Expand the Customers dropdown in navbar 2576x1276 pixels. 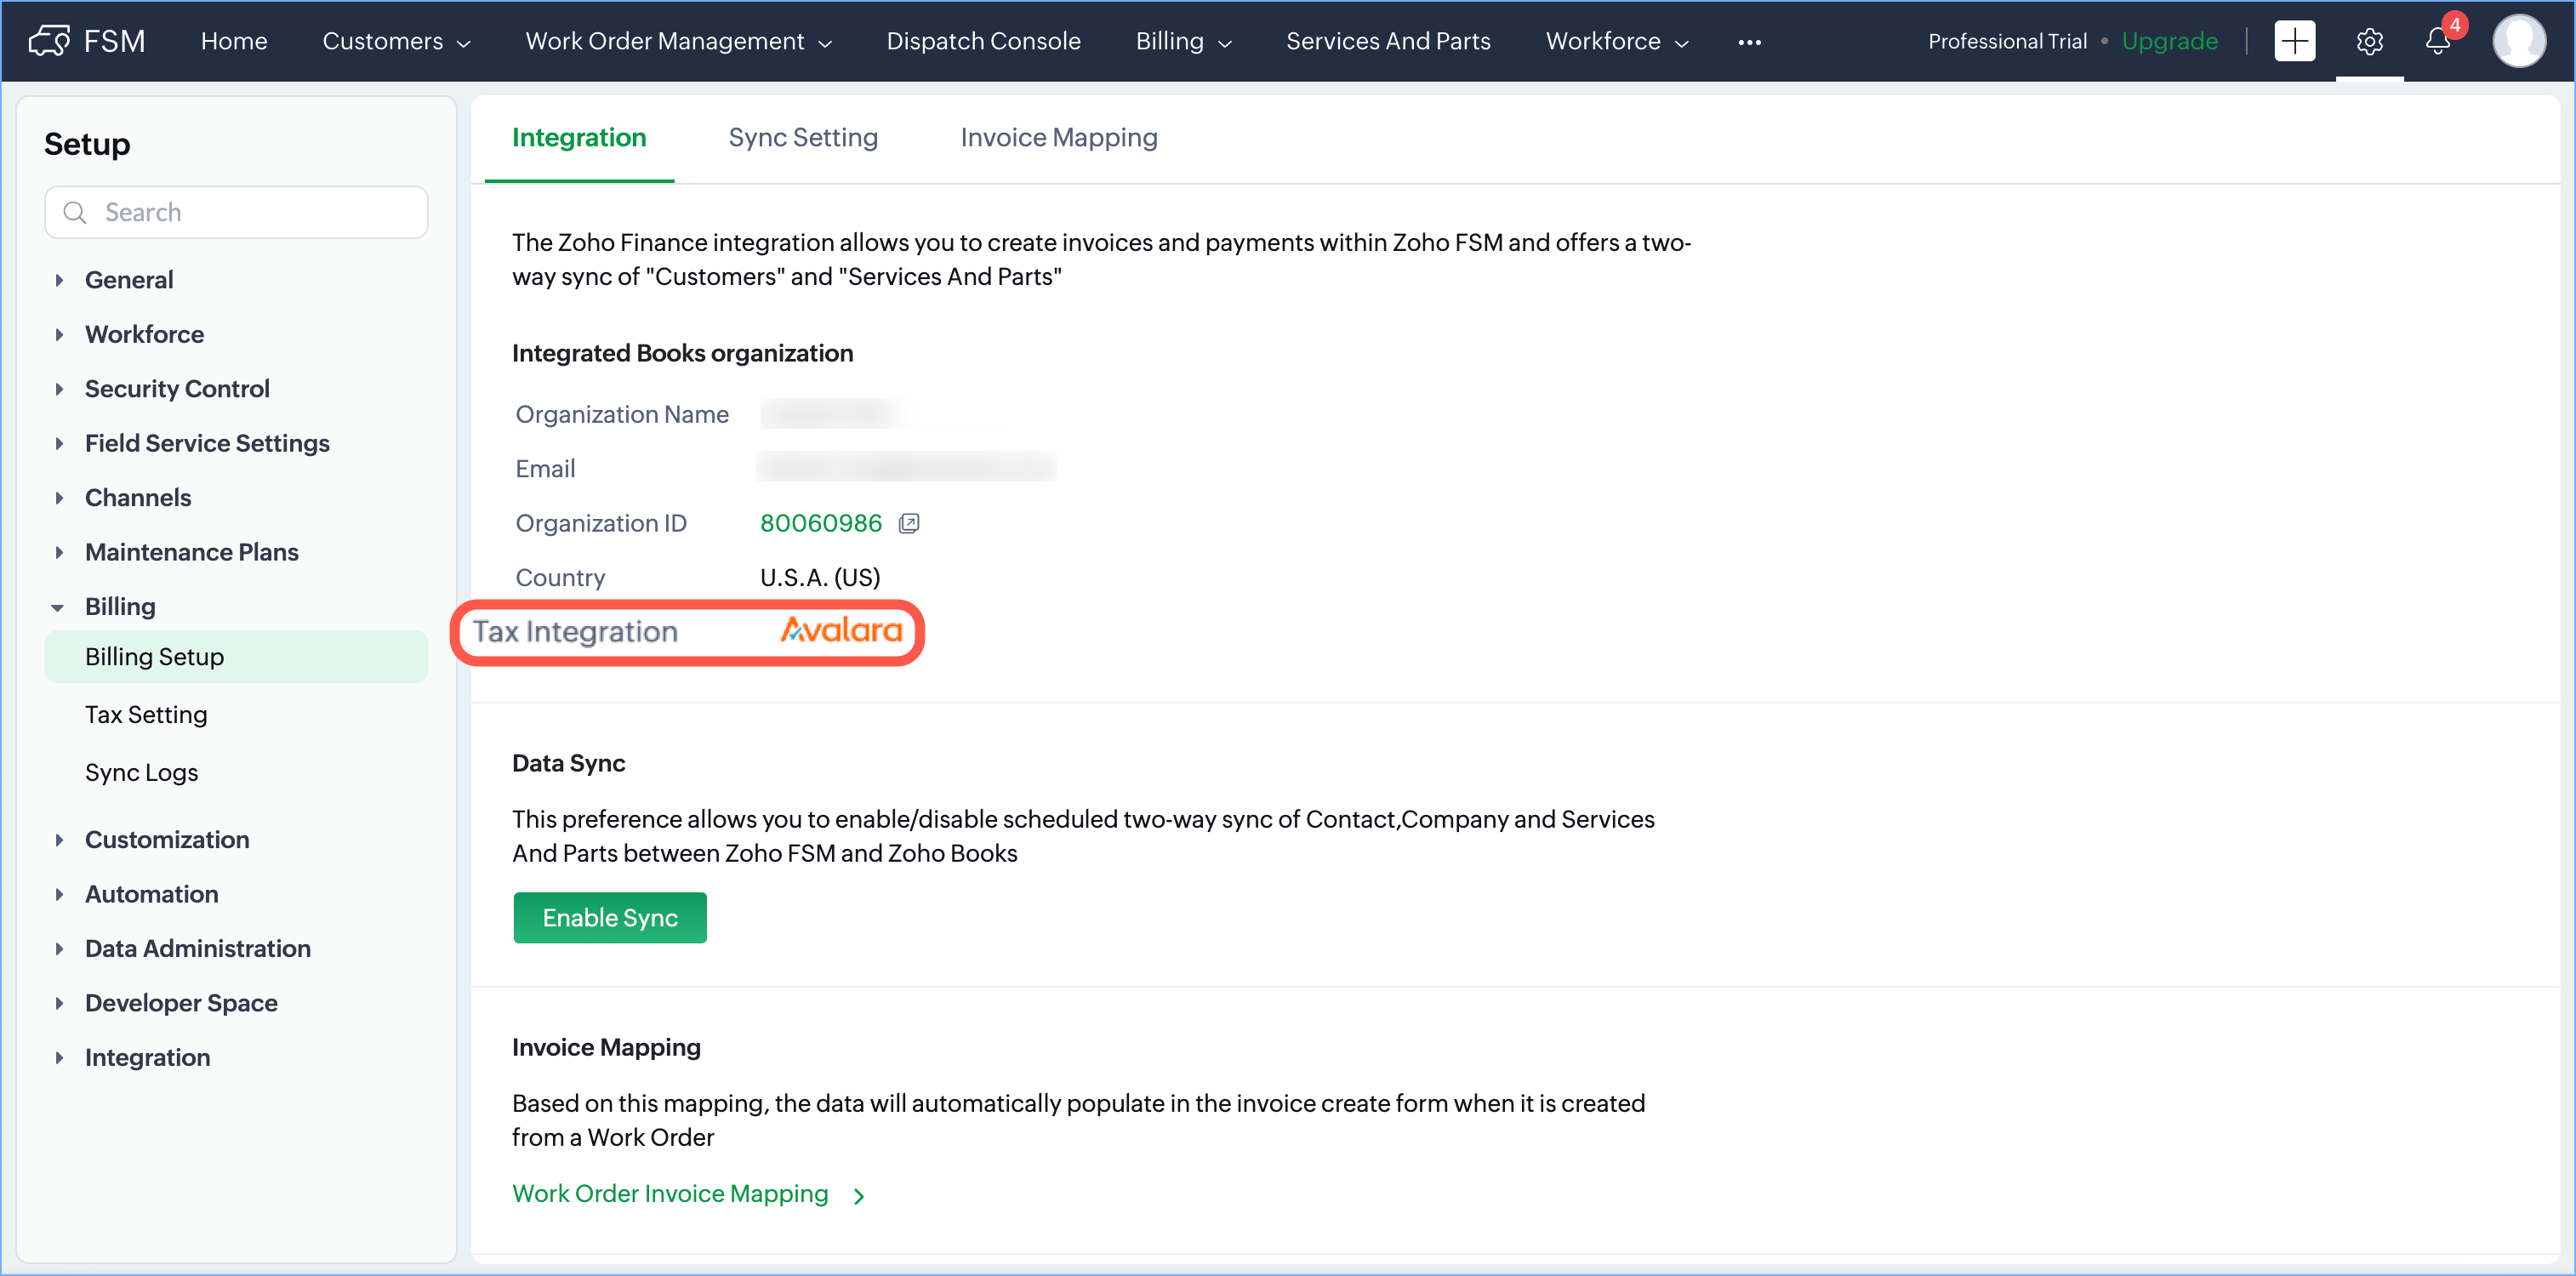pyautogui.click(x=396, y=41)
